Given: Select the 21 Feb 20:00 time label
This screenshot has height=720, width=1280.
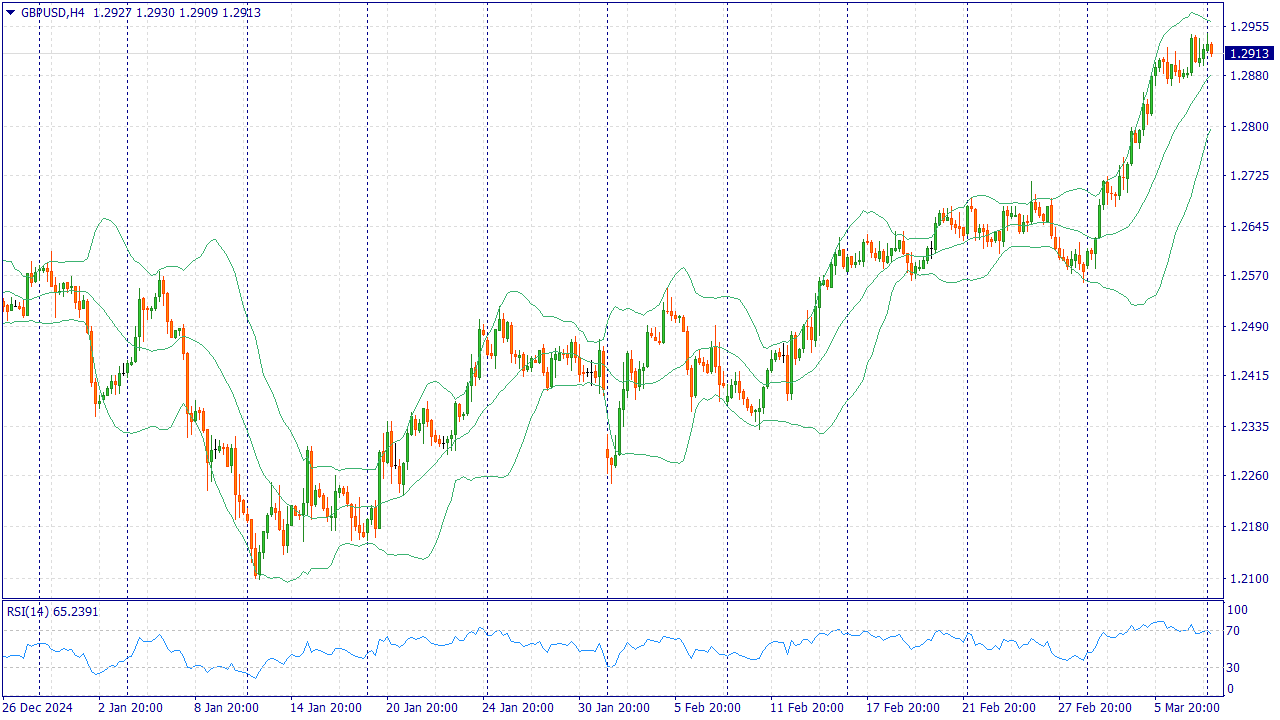Looking at the screenshot, I should [x=999, y=708].
